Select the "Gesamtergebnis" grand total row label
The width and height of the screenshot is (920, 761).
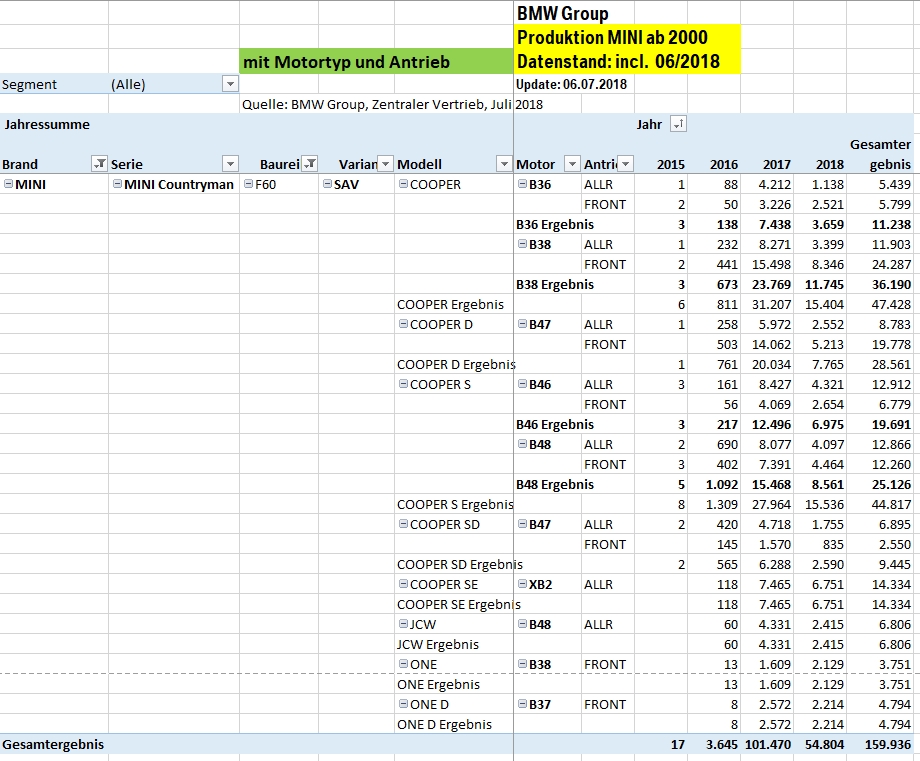[x=53, y=744]
